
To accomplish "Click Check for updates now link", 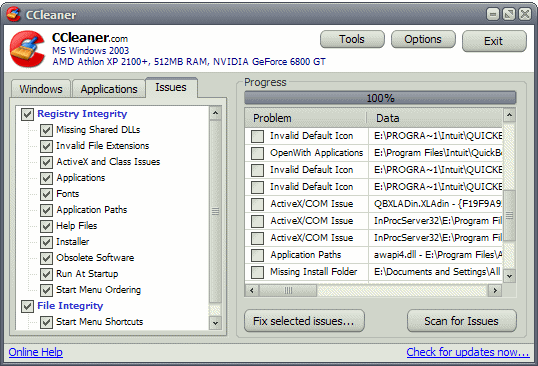I will (468, 352).
